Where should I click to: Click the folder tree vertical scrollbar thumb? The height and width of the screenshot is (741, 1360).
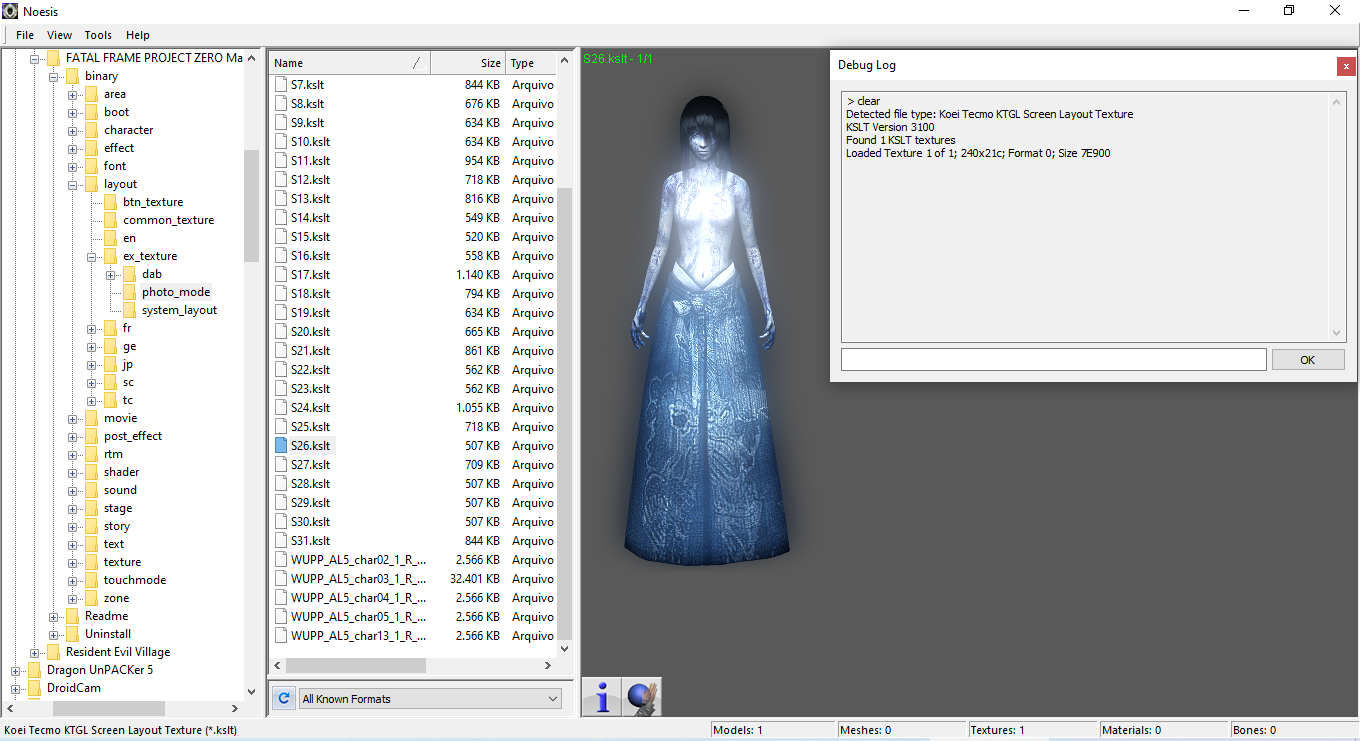251,205
